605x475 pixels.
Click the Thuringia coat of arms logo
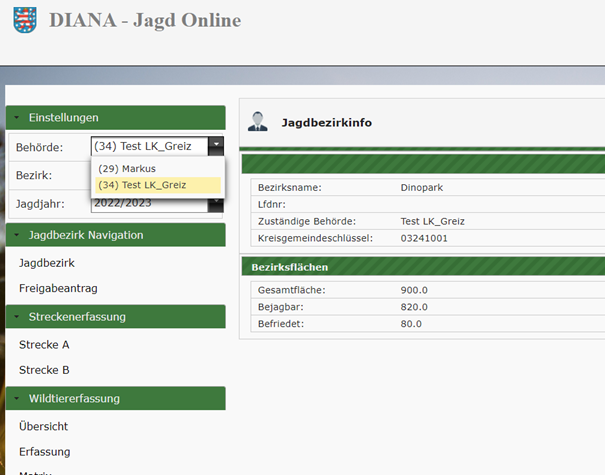click(x=24, y=21)
